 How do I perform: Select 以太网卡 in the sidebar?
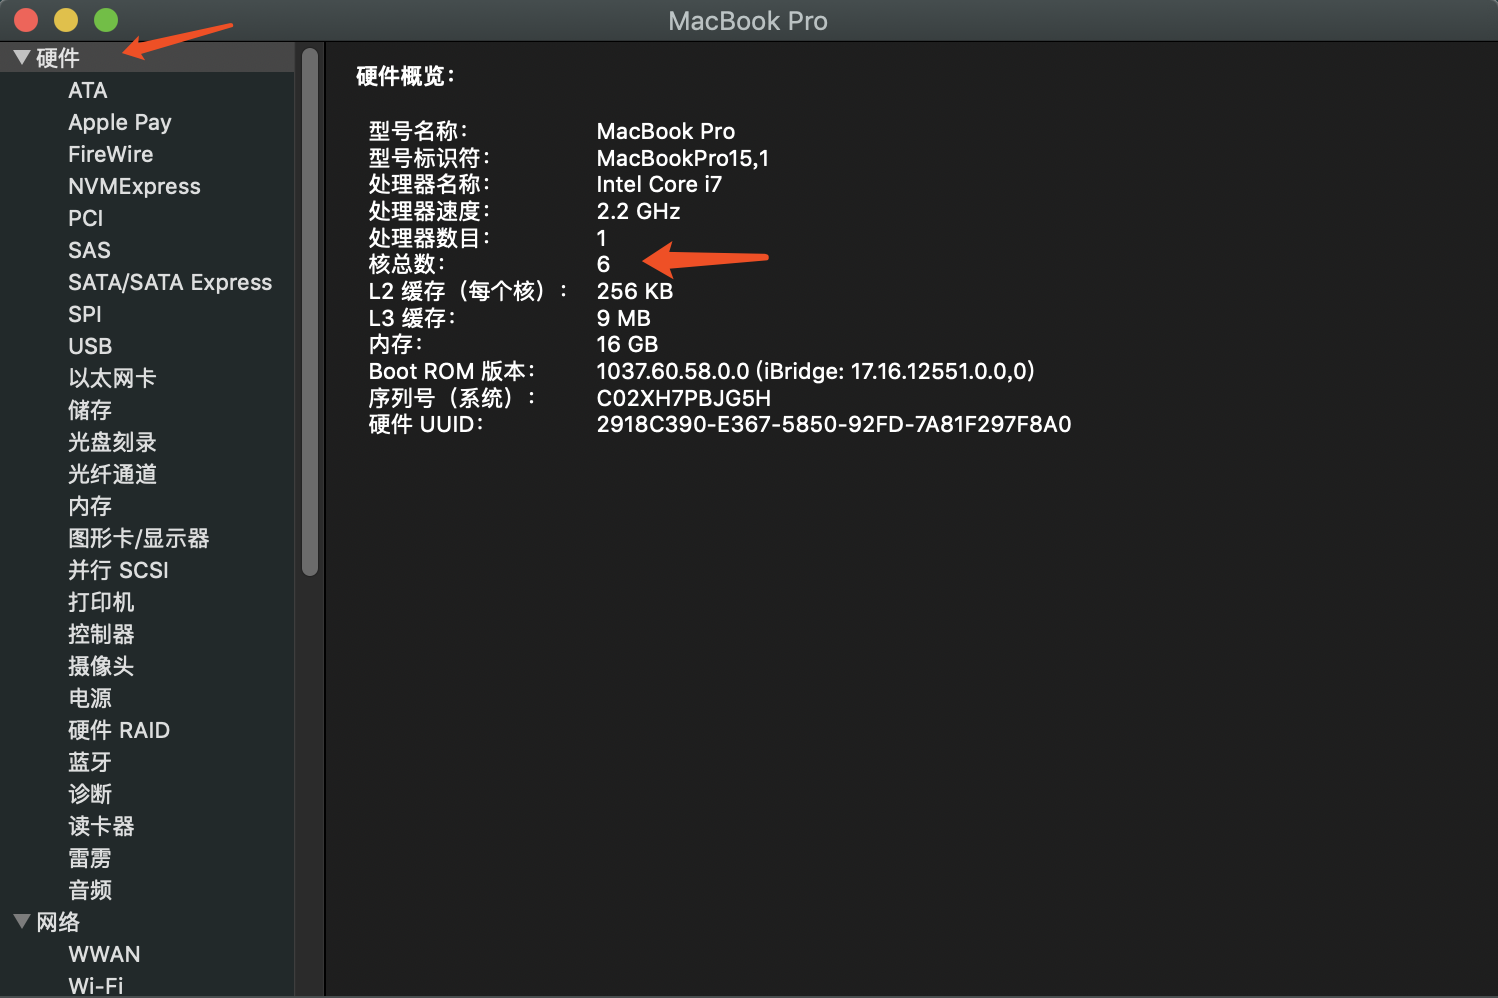(x=112, y=378)
